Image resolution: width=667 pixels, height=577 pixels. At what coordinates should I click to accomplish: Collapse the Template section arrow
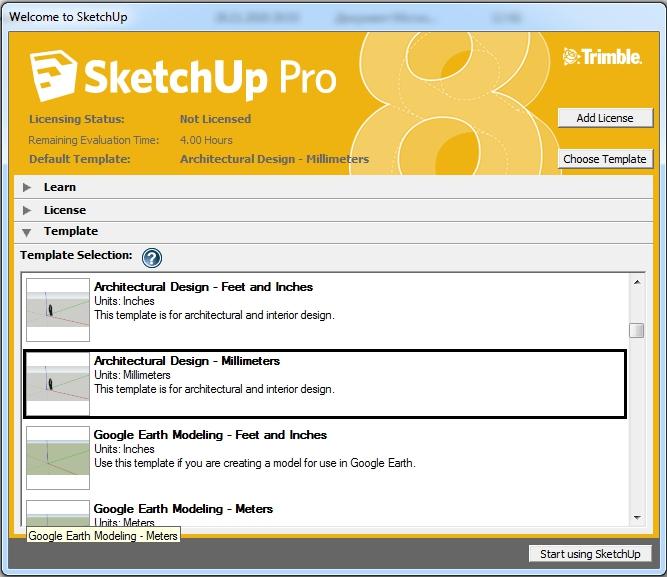coord(27,232)
